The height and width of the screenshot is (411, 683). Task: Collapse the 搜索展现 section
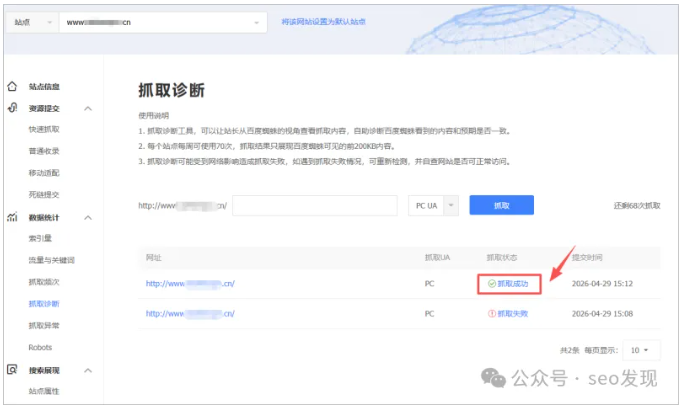pyautogui.click(x=88, y=371)
